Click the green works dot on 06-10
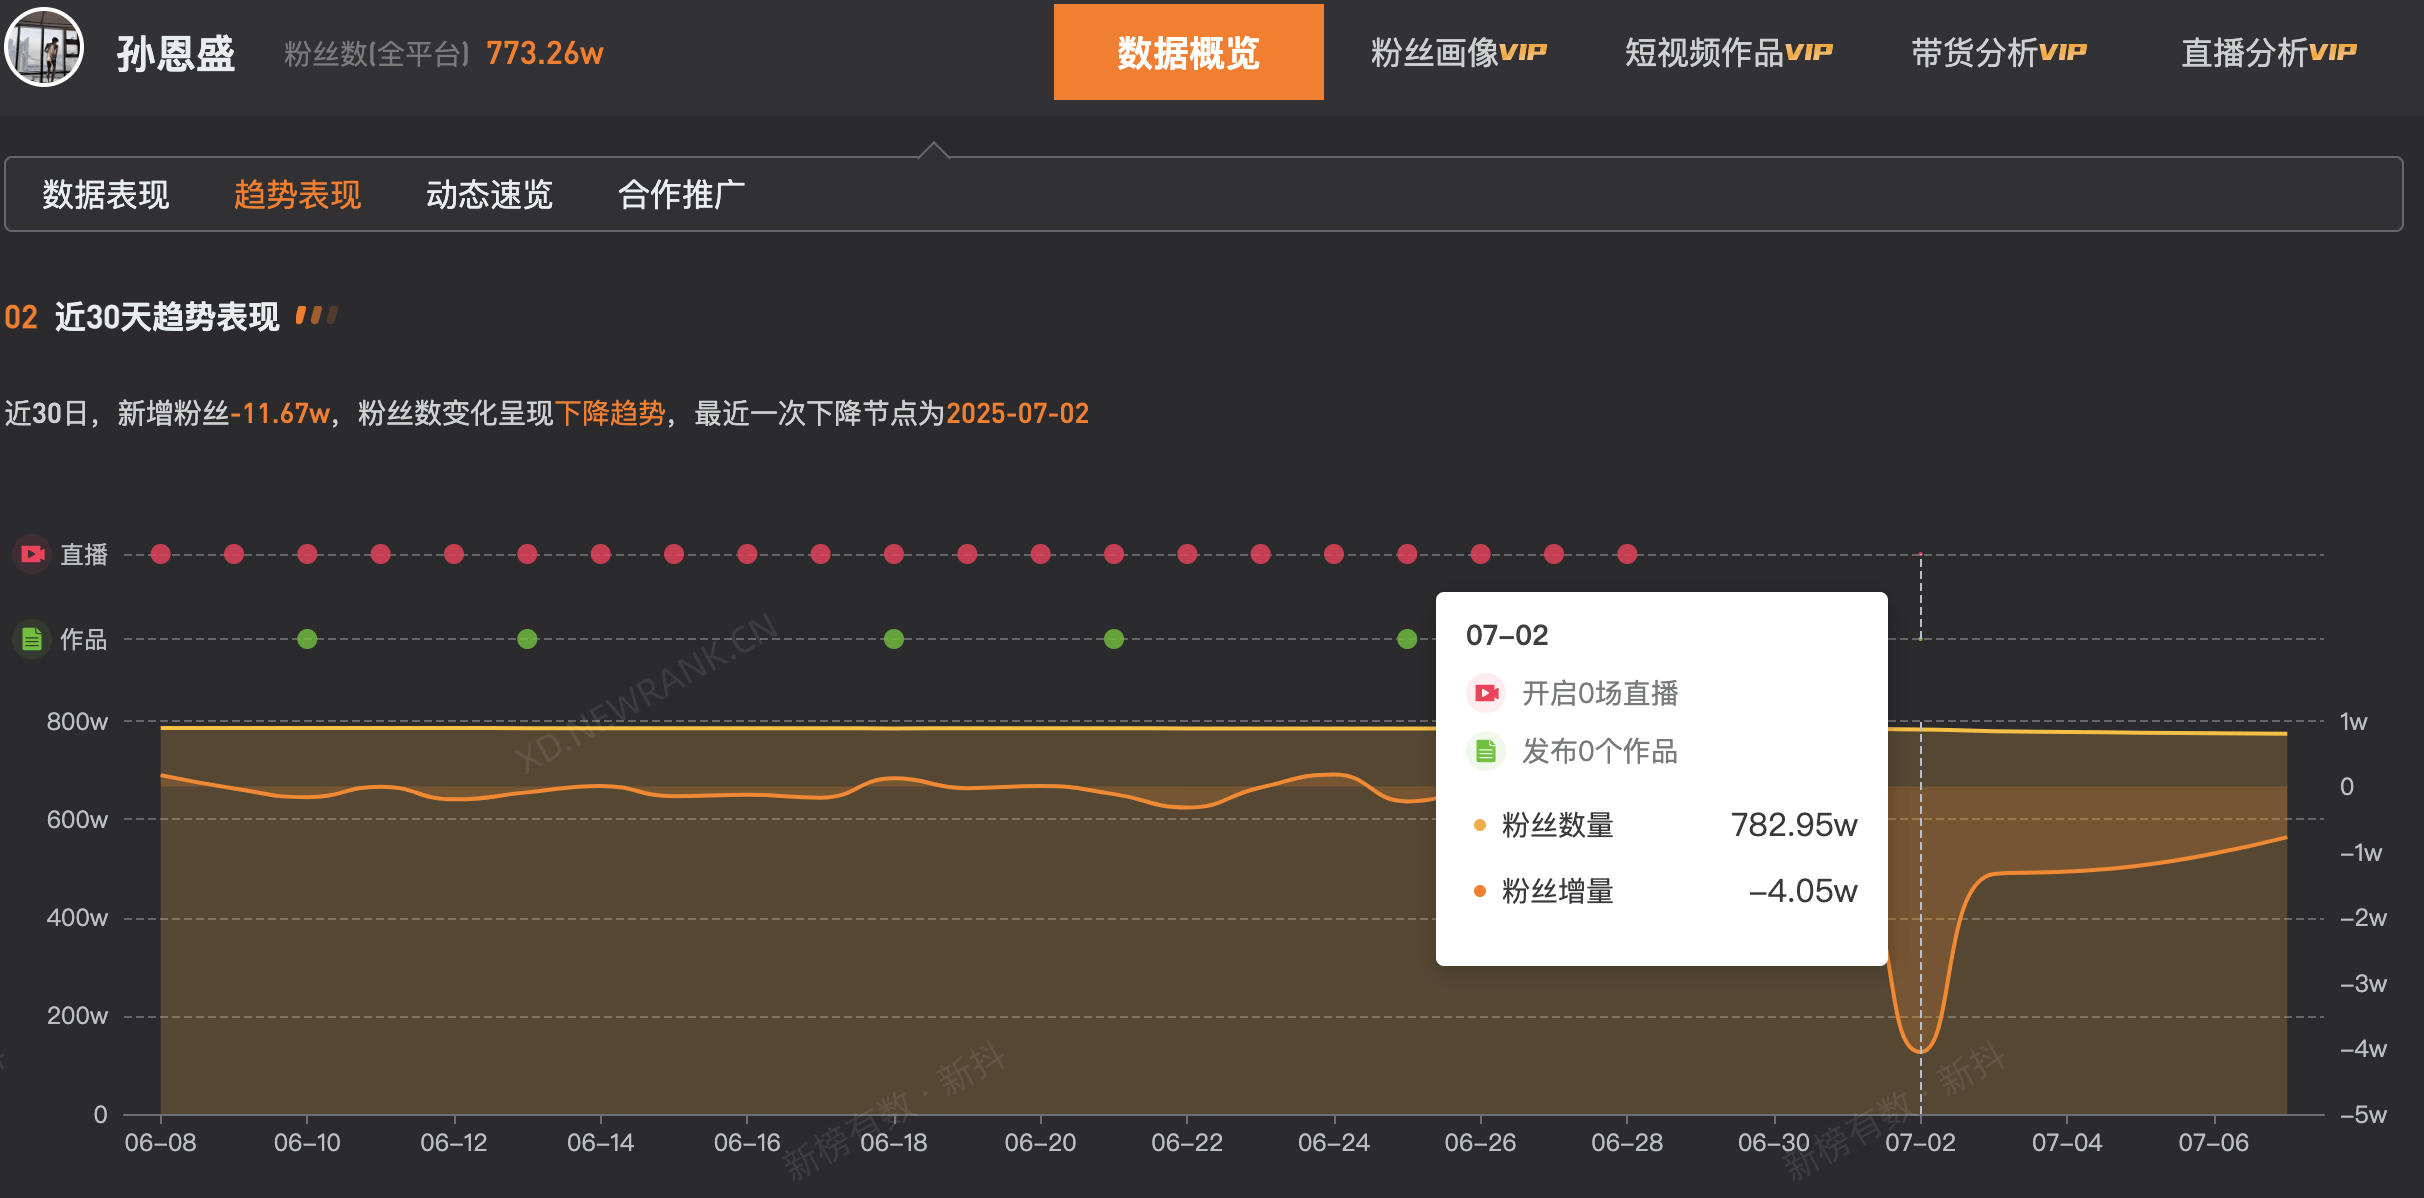 click(307, 639)
